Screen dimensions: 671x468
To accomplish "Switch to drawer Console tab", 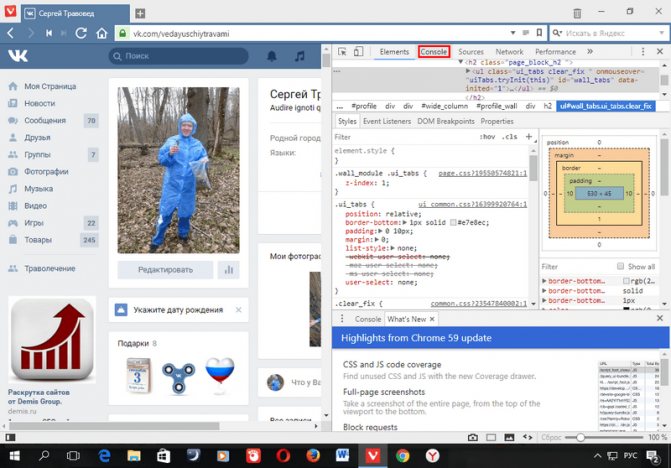I will 368,319.
